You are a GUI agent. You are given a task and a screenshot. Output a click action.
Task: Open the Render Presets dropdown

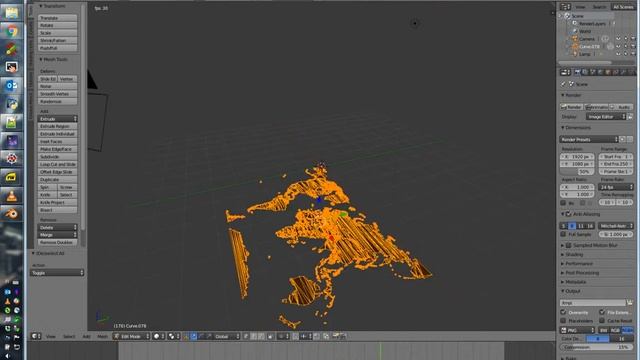pyautogui.click(x=589, y=140)
